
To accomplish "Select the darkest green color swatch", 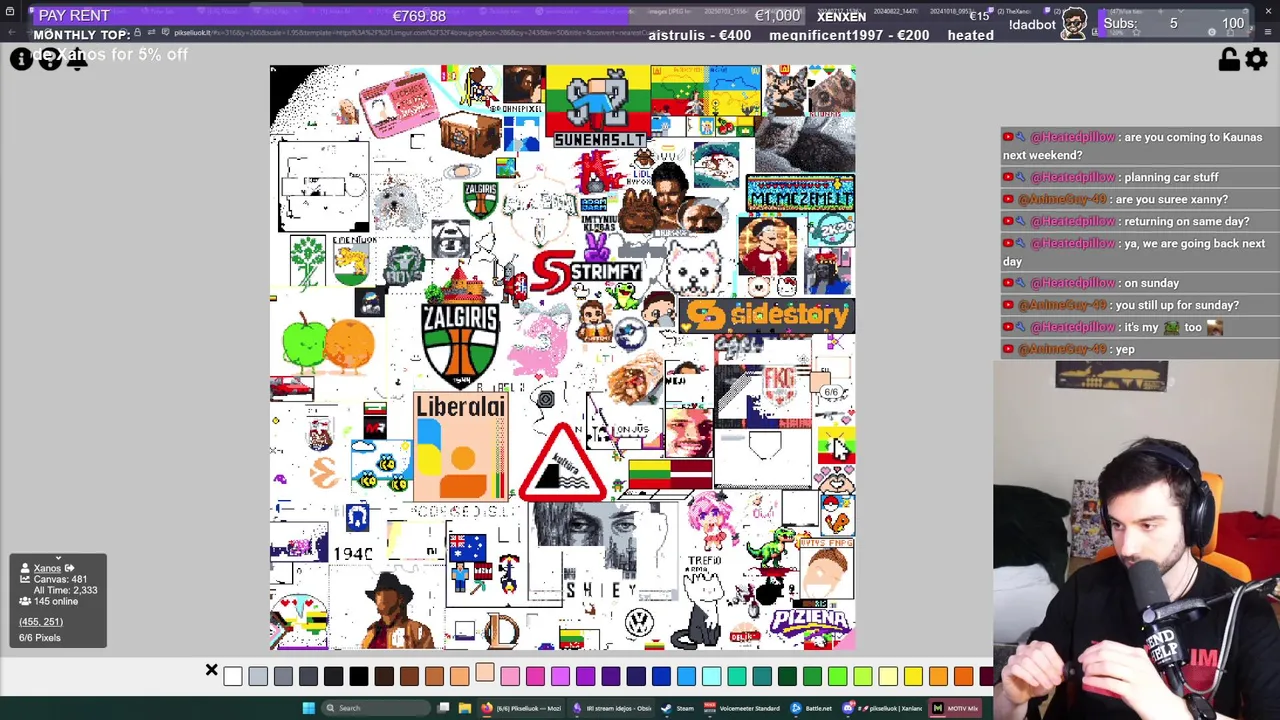I will click(787, 676).
